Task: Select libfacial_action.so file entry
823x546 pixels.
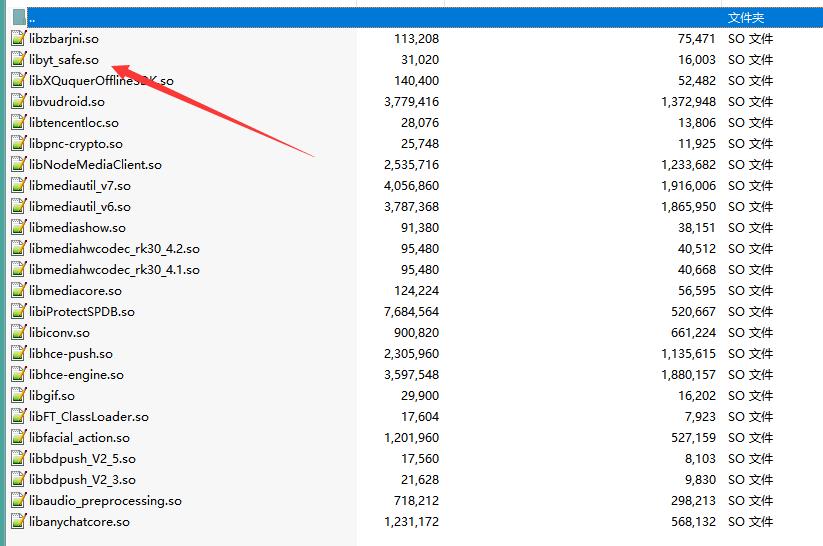Action: [x=79, y=438]
